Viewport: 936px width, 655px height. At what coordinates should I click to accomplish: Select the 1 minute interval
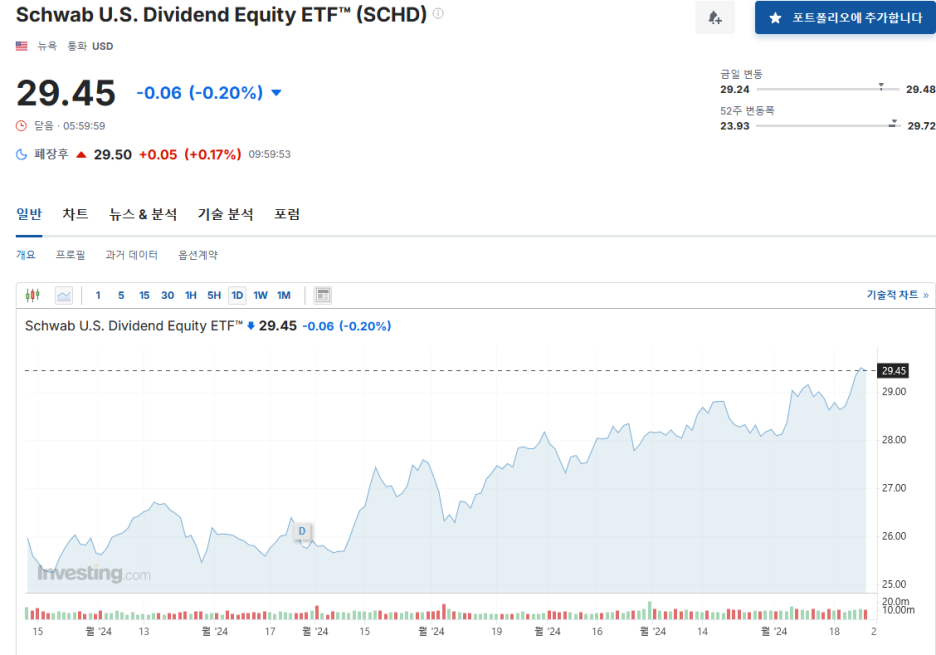[x=98, y=295]
